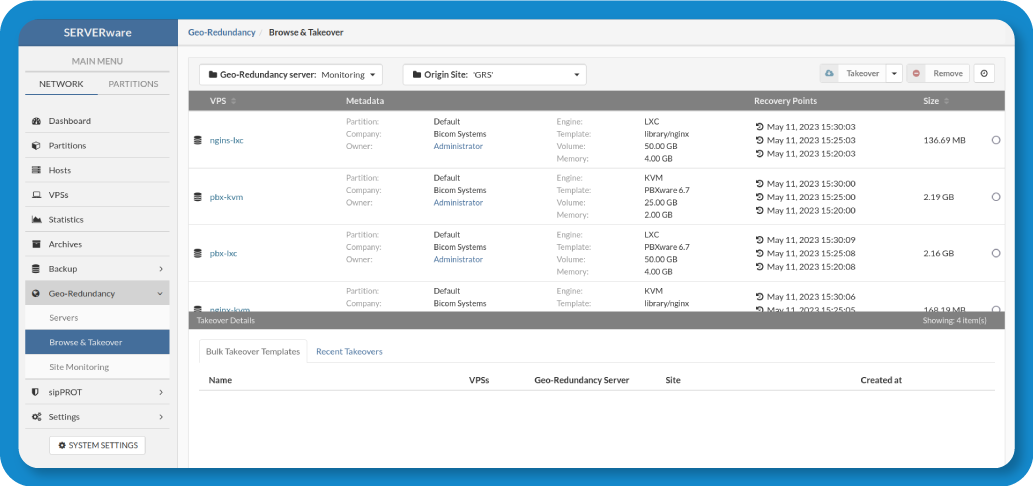Open the gear settings button top right

coord(984,74)
